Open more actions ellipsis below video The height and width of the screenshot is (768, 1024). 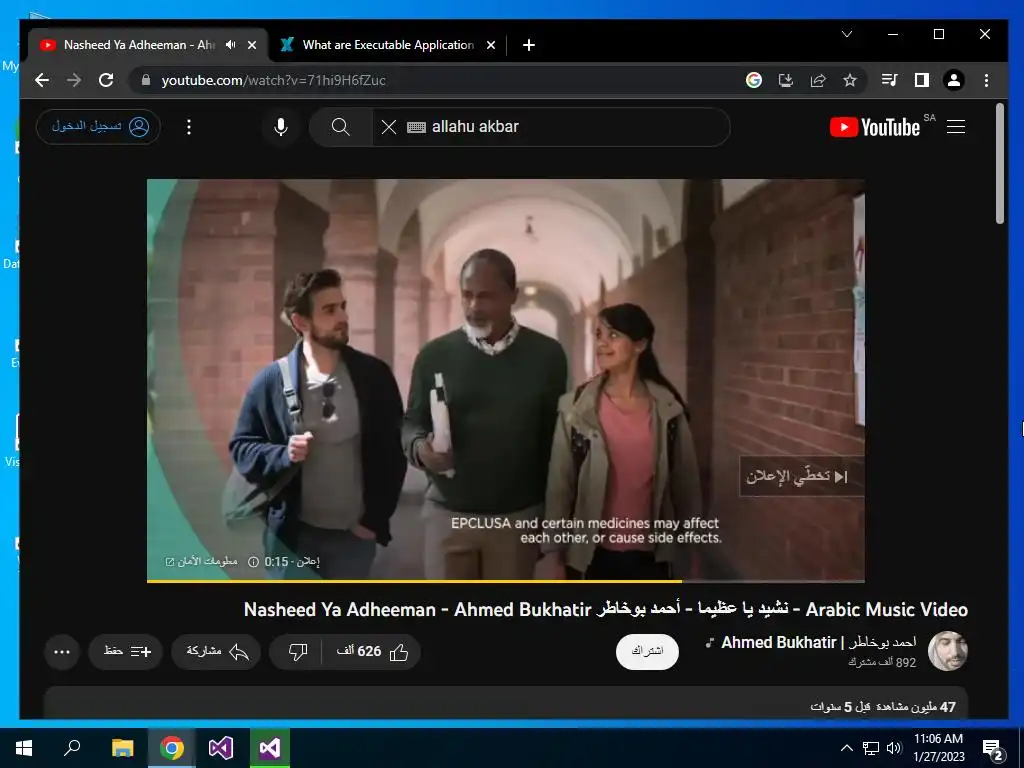click(62, 651)
